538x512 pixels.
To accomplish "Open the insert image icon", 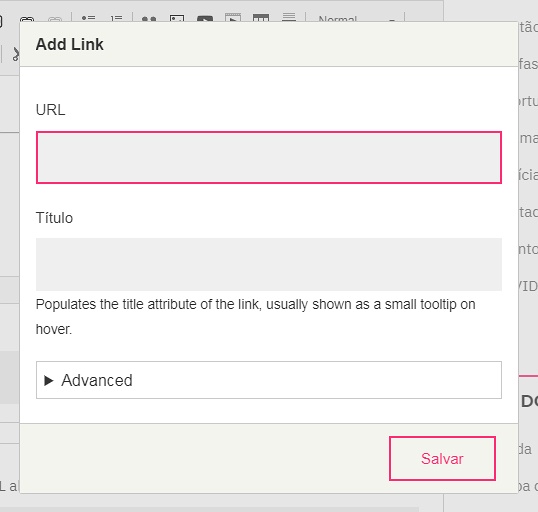I will [177, 18].
